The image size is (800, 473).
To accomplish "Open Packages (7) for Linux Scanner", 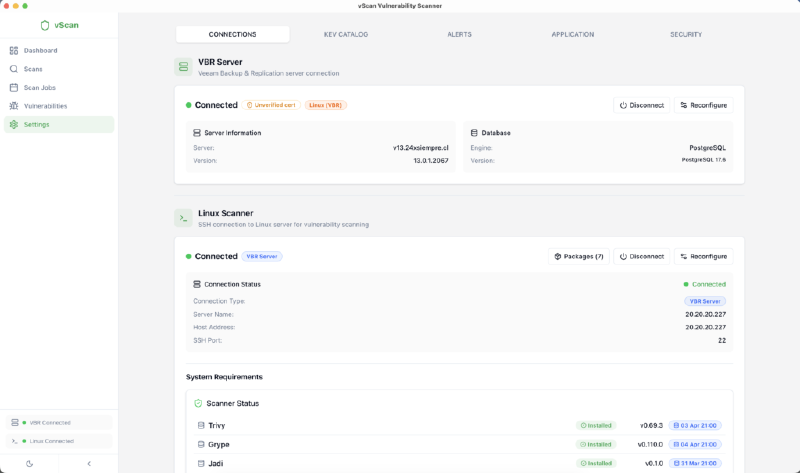I will click(x=579, y=256).
